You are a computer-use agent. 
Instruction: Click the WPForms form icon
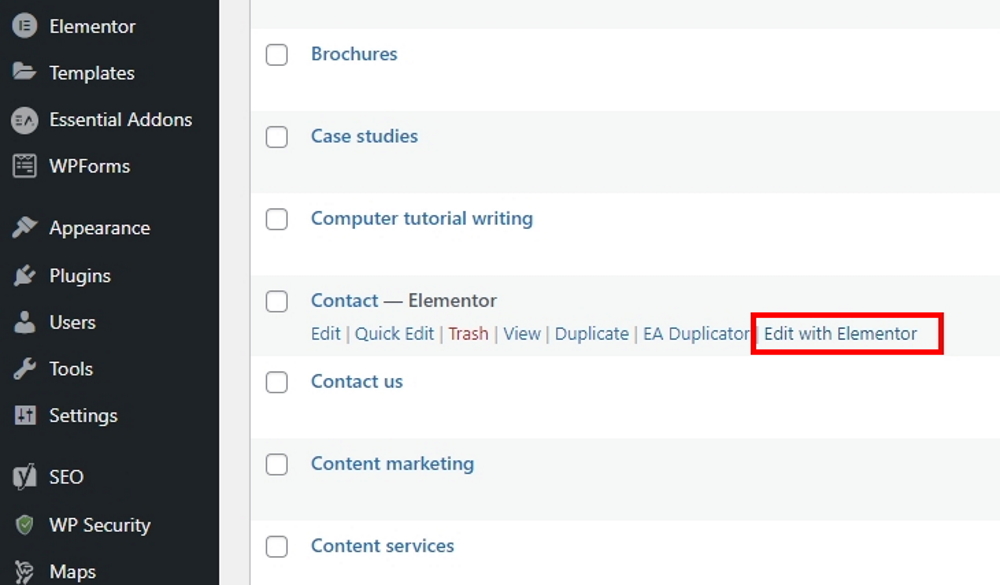coord(24,166)
